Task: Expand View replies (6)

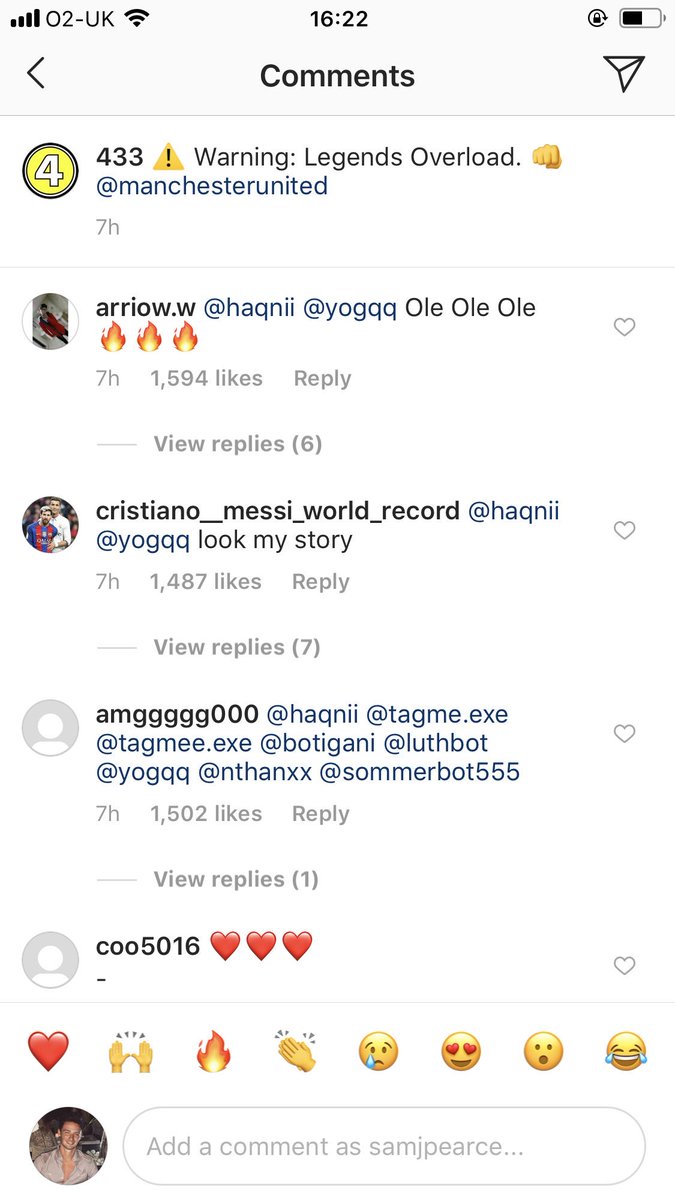Action: tap(238, 444)
